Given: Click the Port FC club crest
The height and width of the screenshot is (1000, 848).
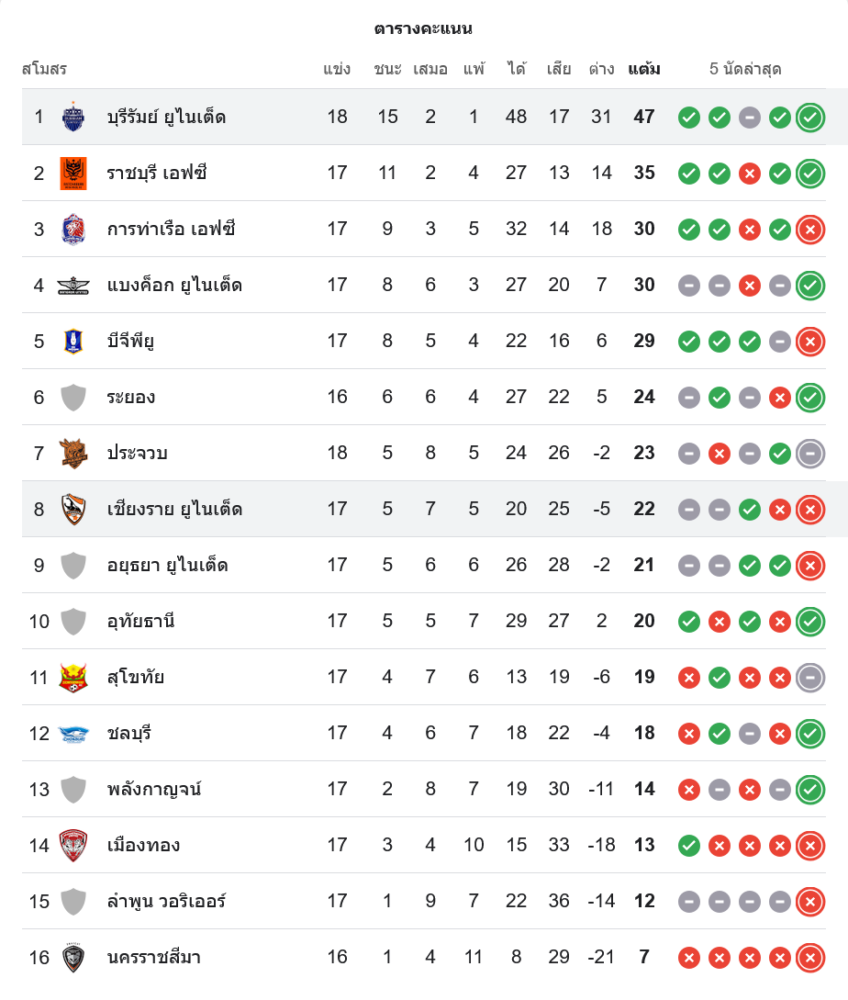Looking at the screenshot, I should click(x=73, y=229).
